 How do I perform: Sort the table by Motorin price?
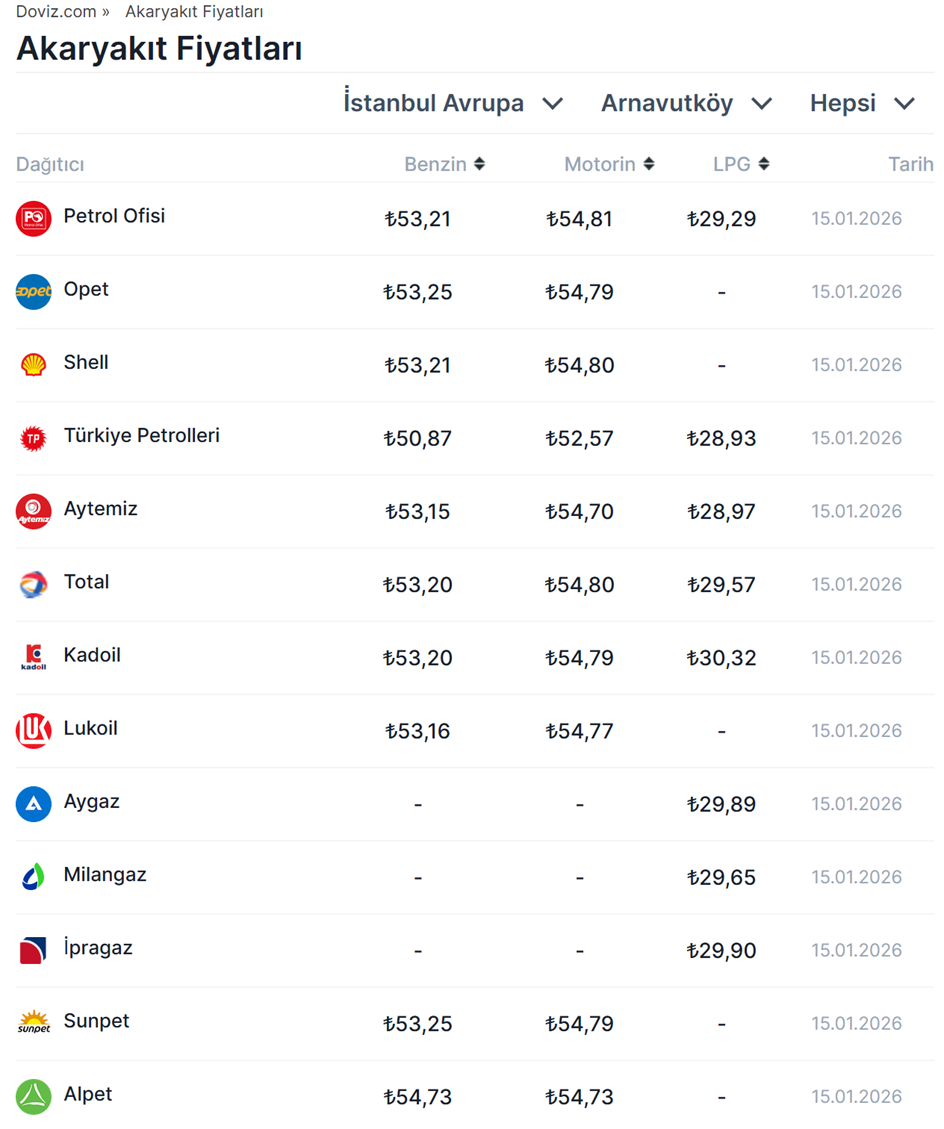click(x=609, y=164)
